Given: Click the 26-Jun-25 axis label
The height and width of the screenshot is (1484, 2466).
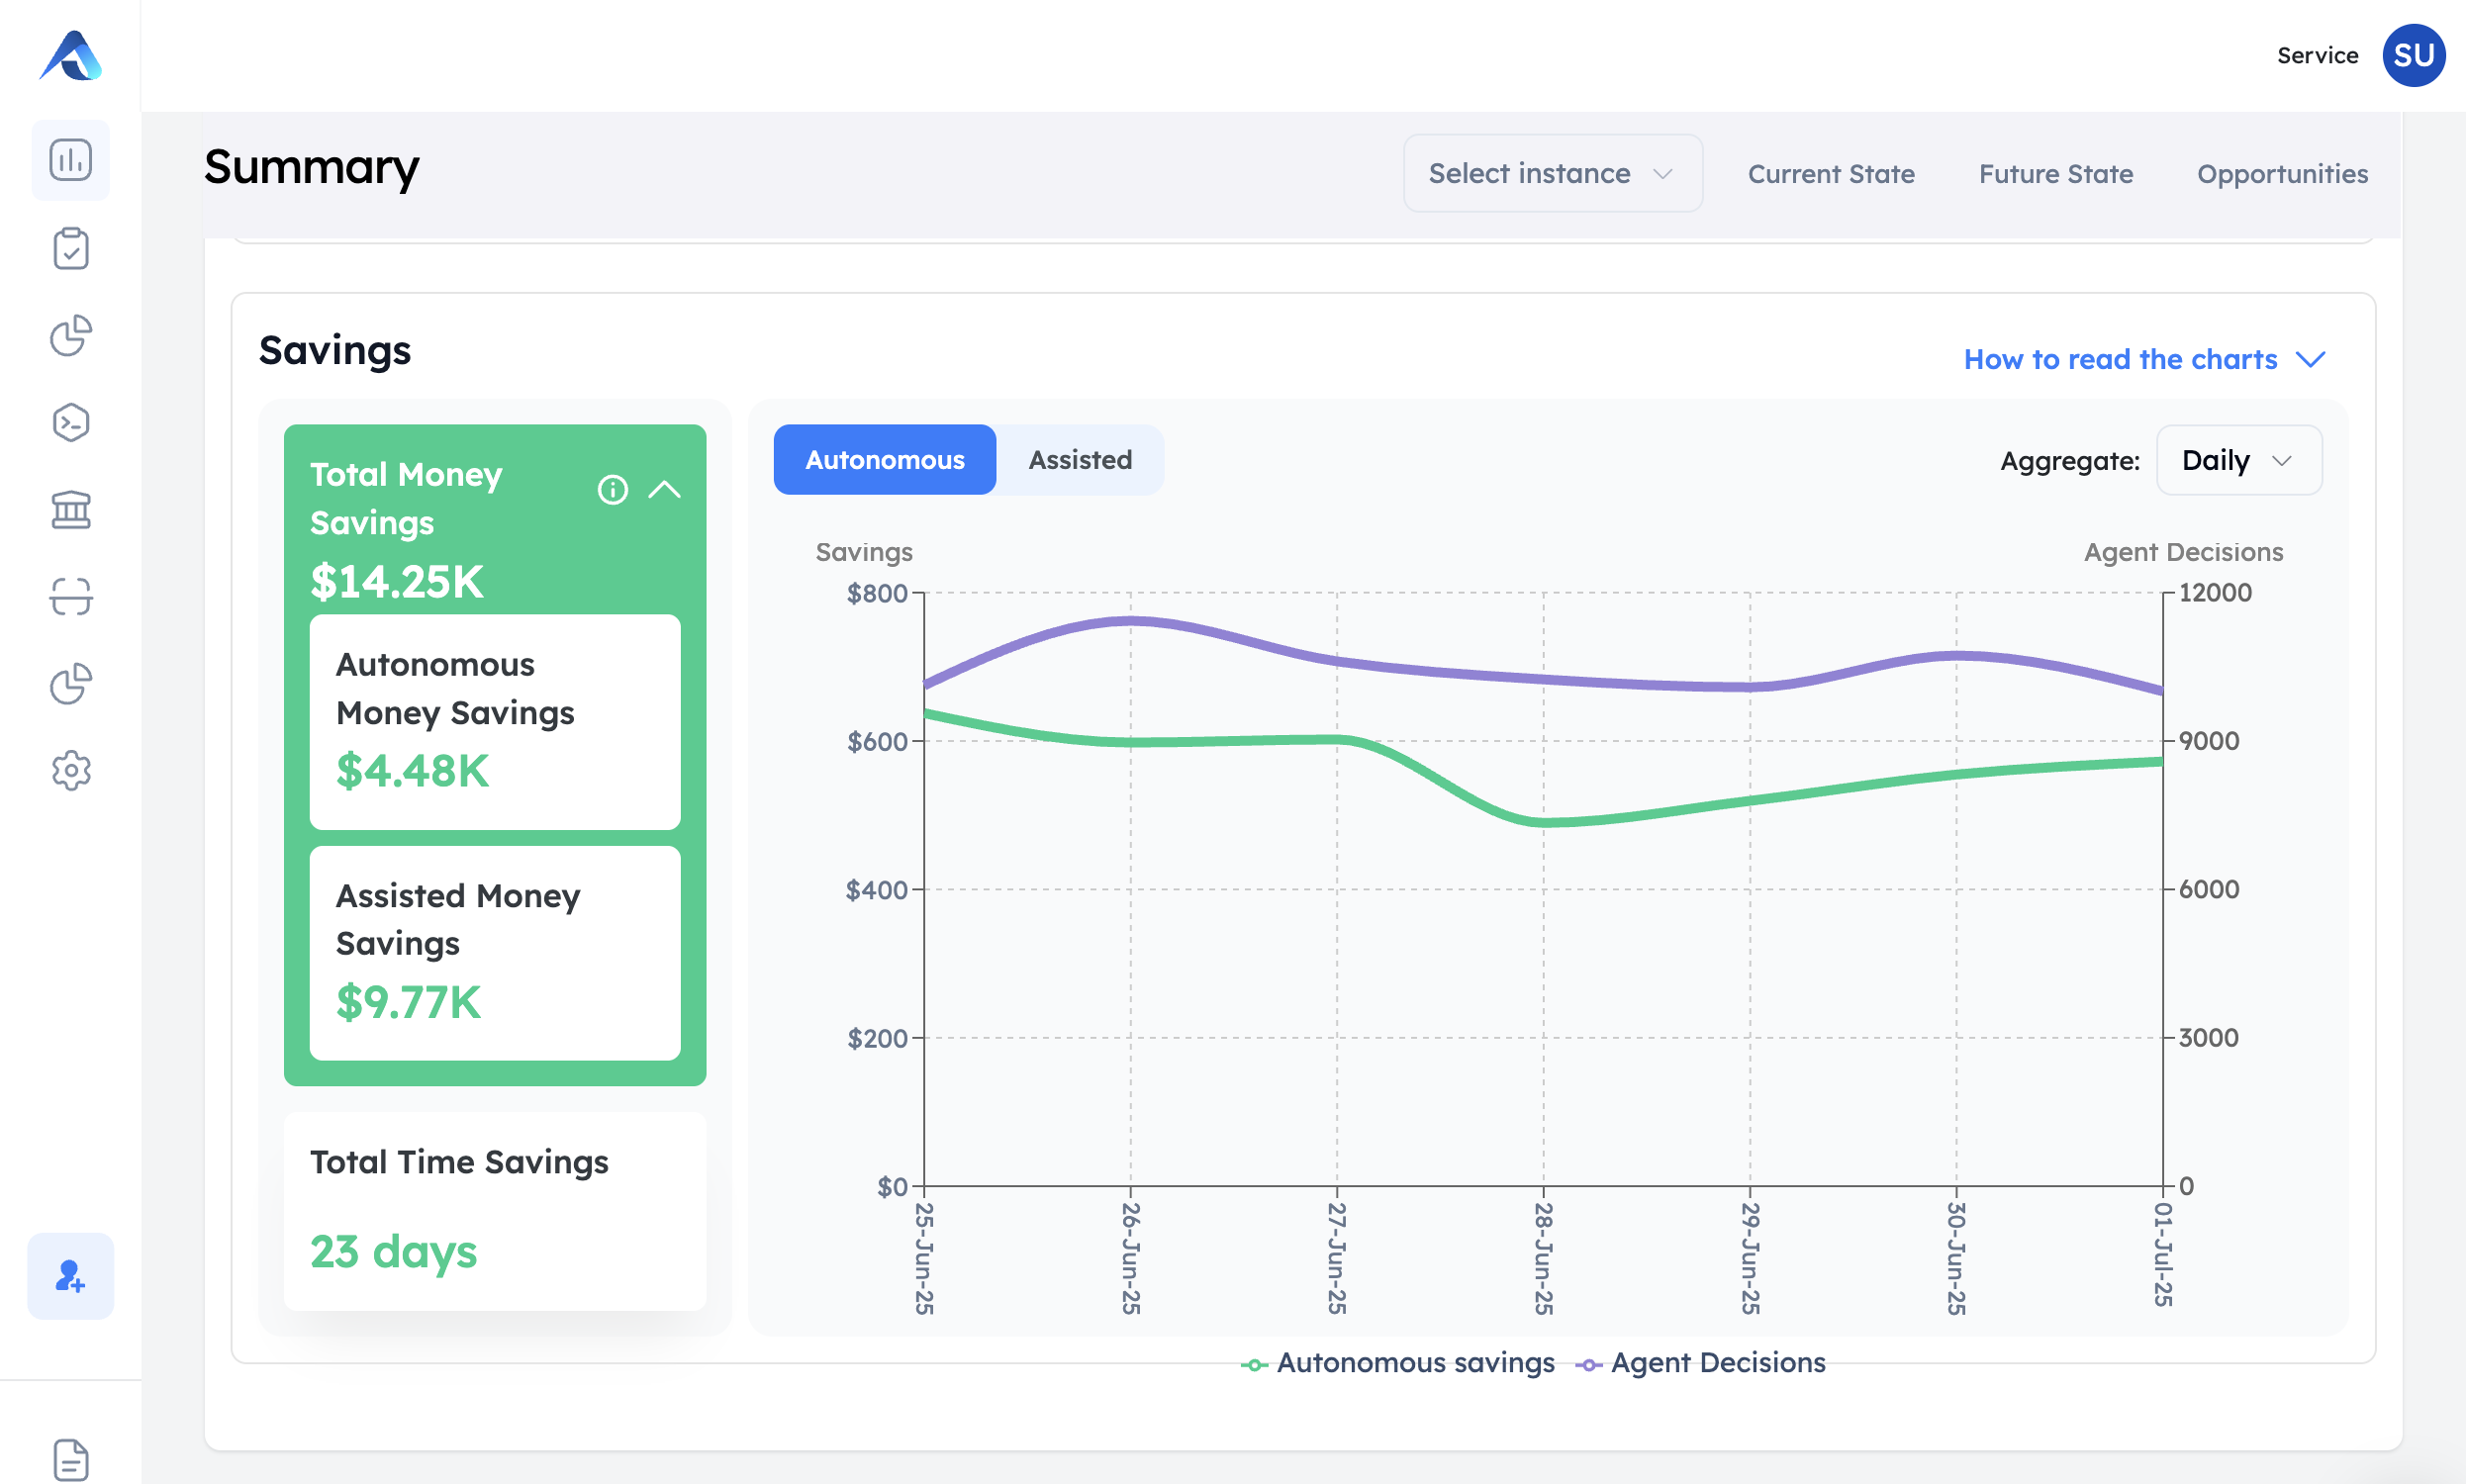Looking at the screenshot, I should (1131, 1258).
